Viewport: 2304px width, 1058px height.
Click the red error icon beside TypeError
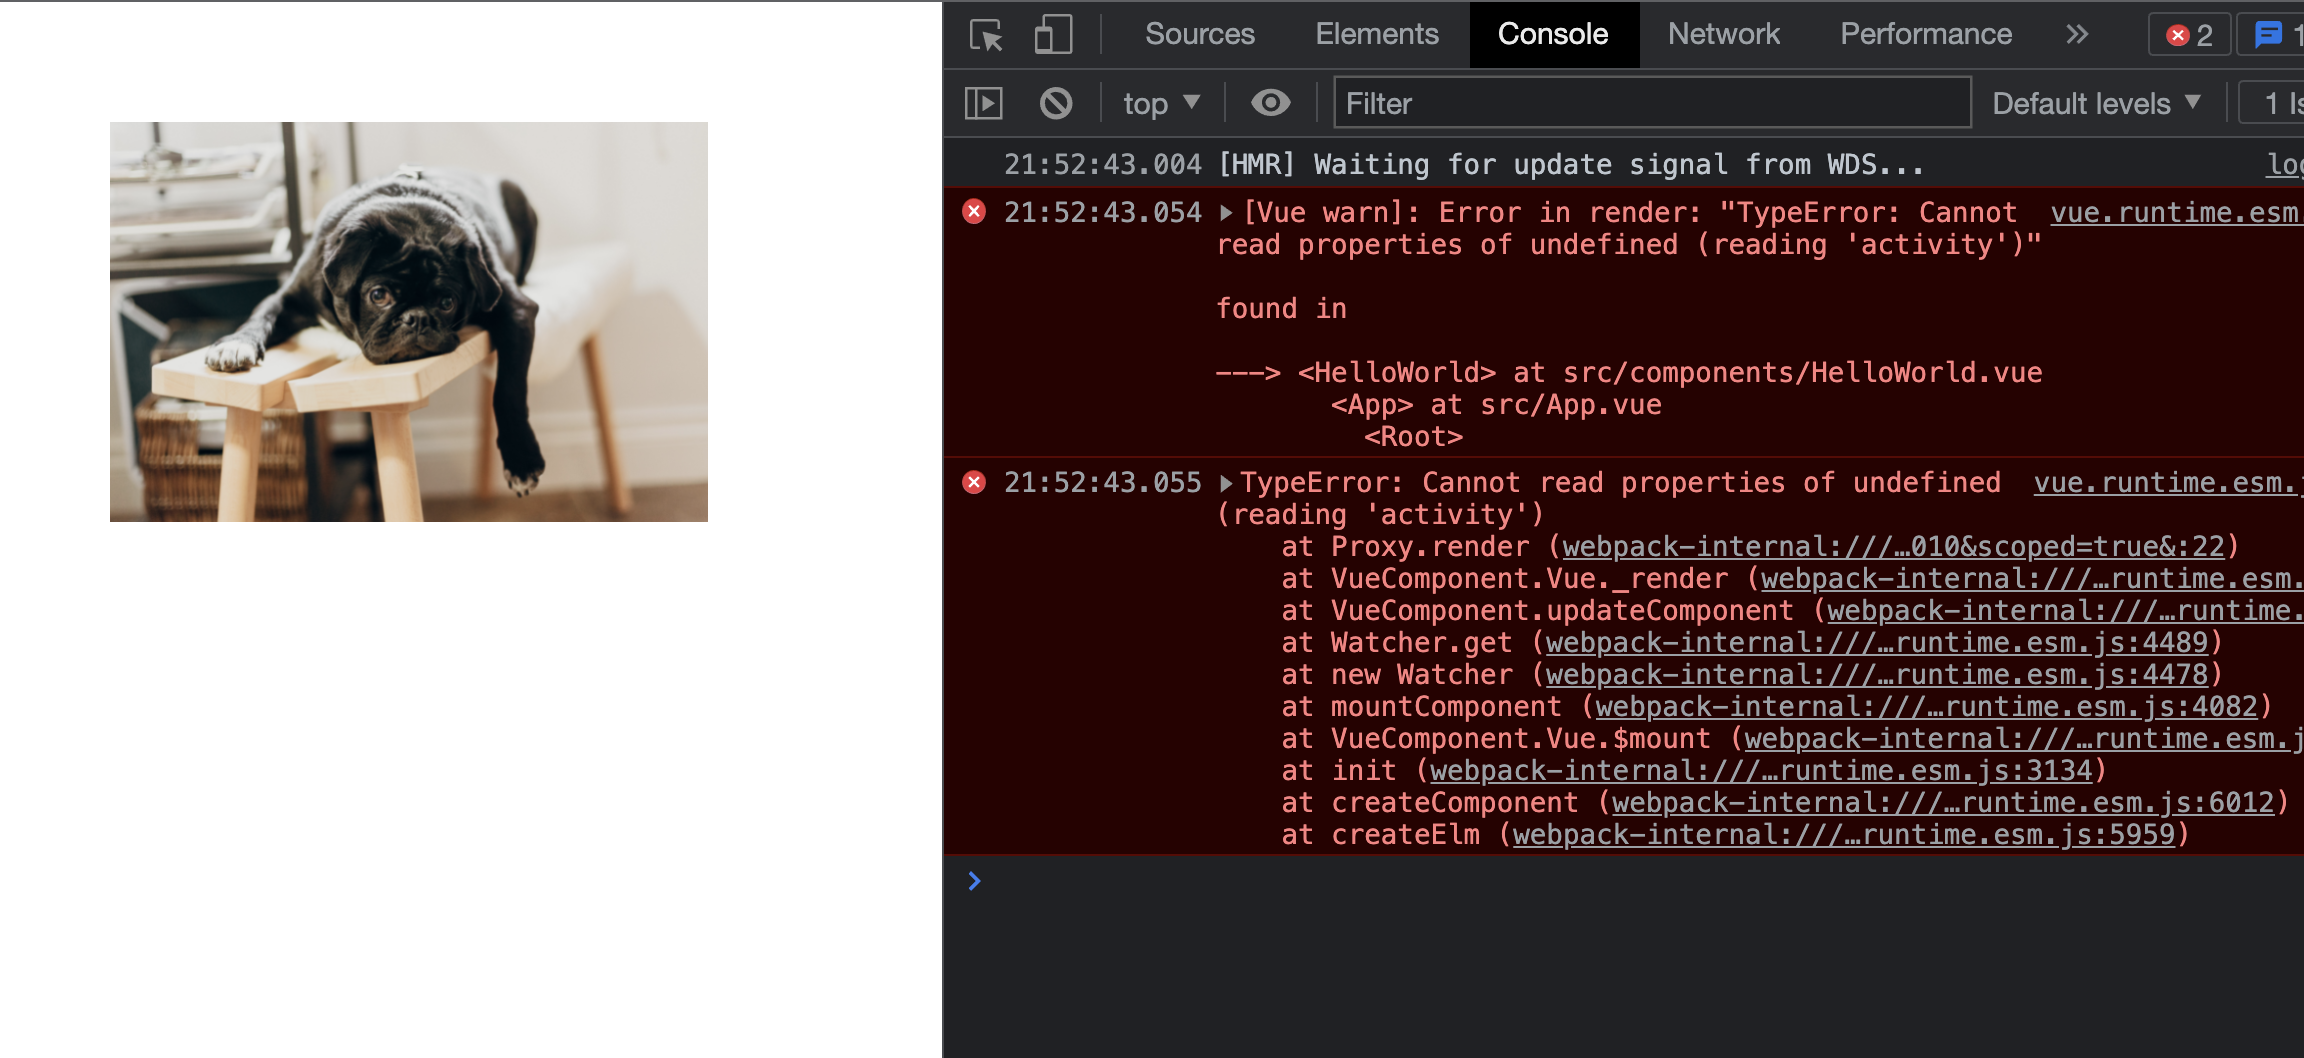974,483
